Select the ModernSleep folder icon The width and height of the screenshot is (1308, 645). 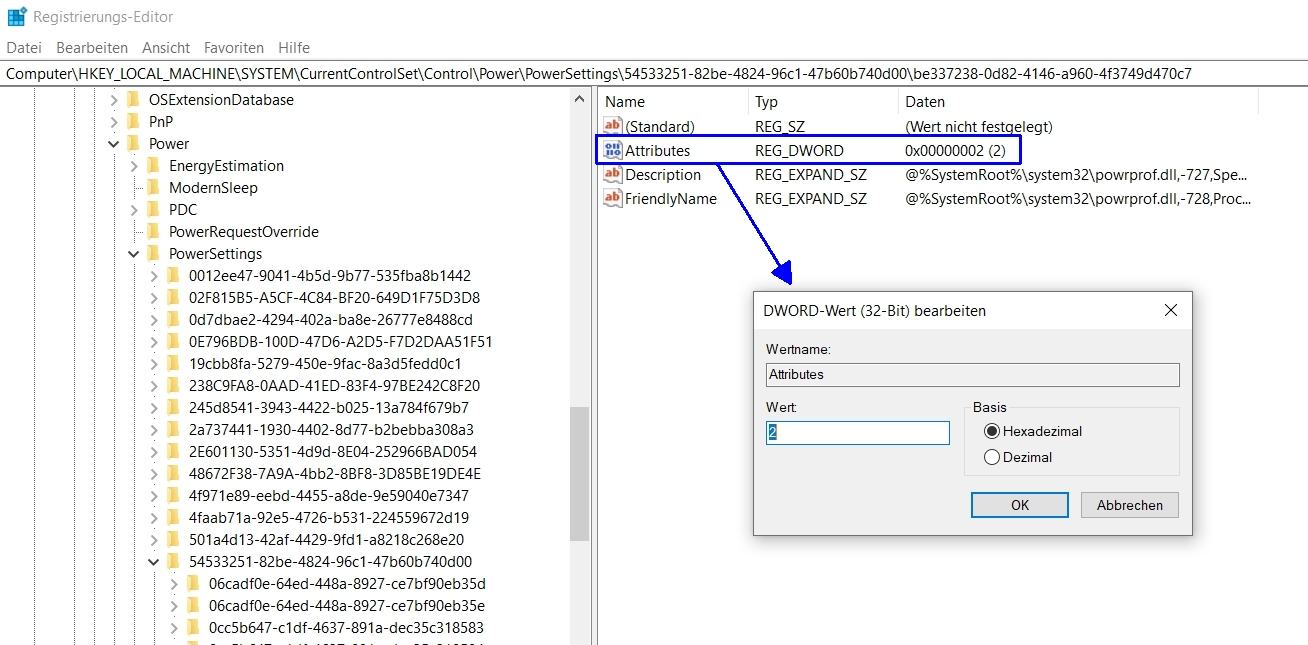coord(154,188)
